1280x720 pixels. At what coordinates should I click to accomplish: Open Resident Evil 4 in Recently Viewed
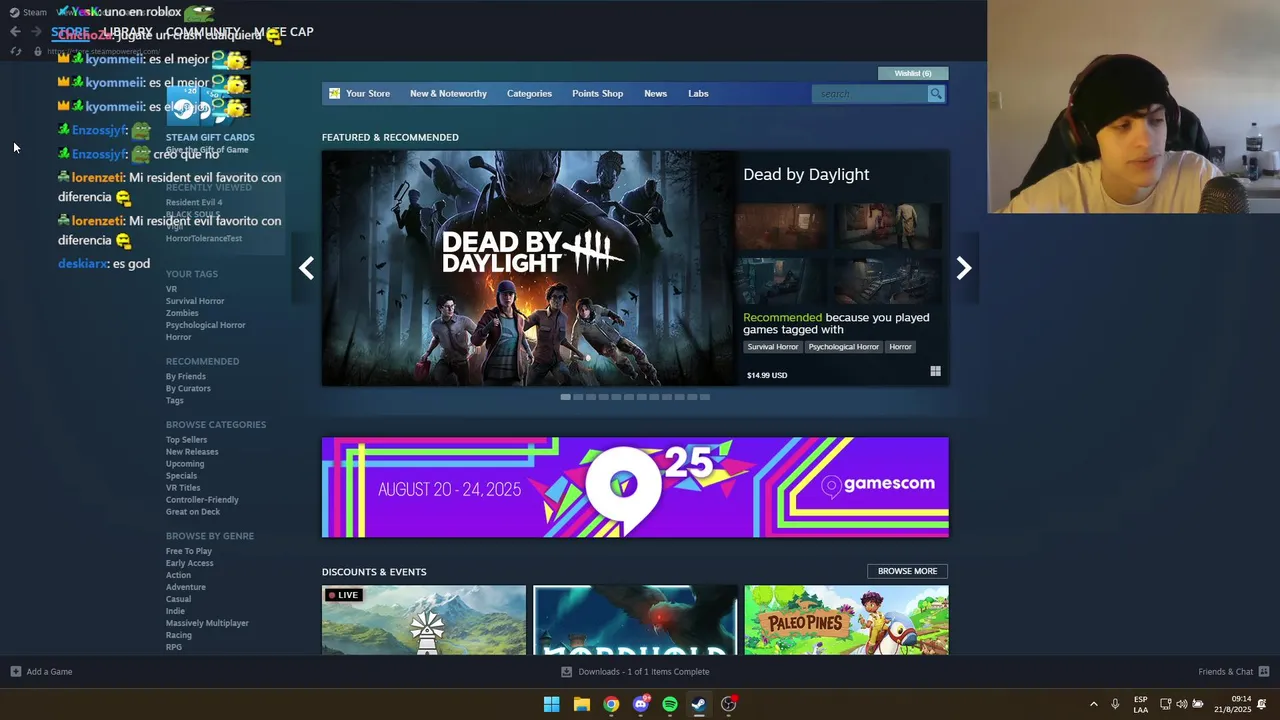click(x=194, y=202)
